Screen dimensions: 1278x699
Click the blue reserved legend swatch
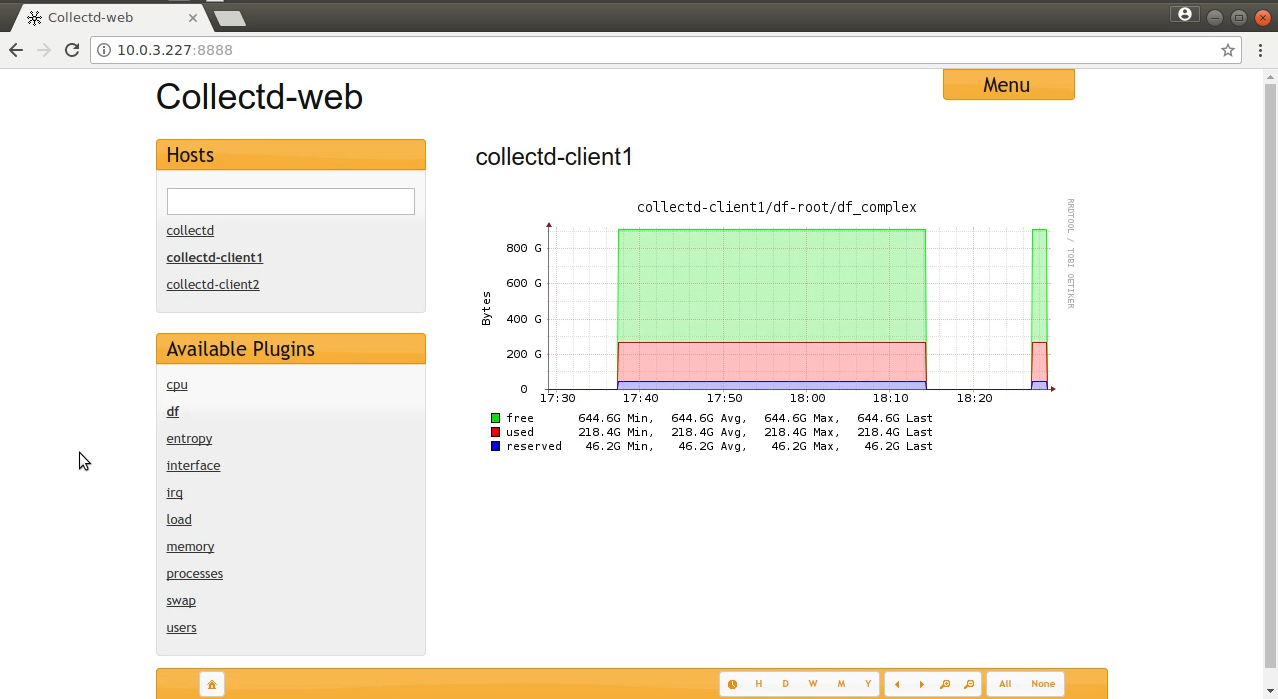(x=495, y=446)
